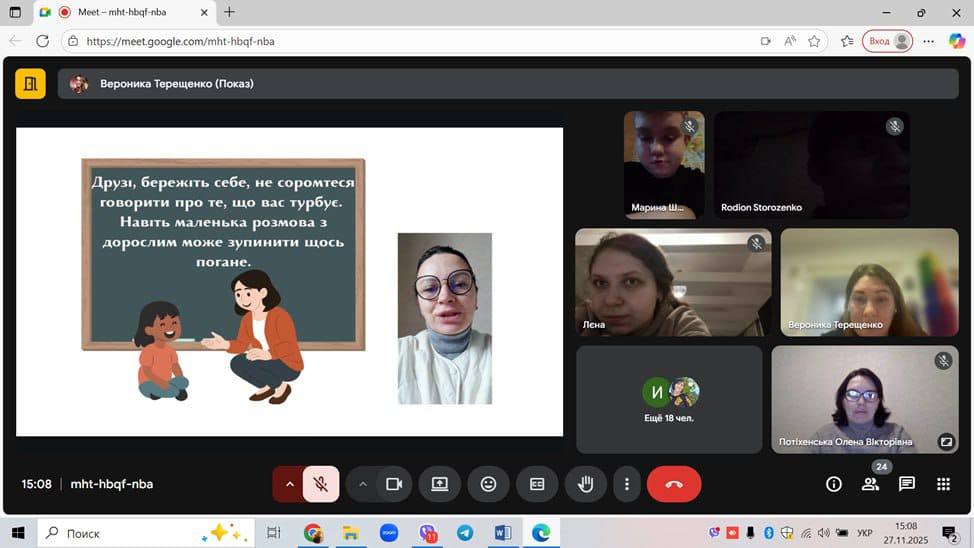Open the activities grid icon
The width and height of the screenshot is (974, 548).
pos(942,484)
